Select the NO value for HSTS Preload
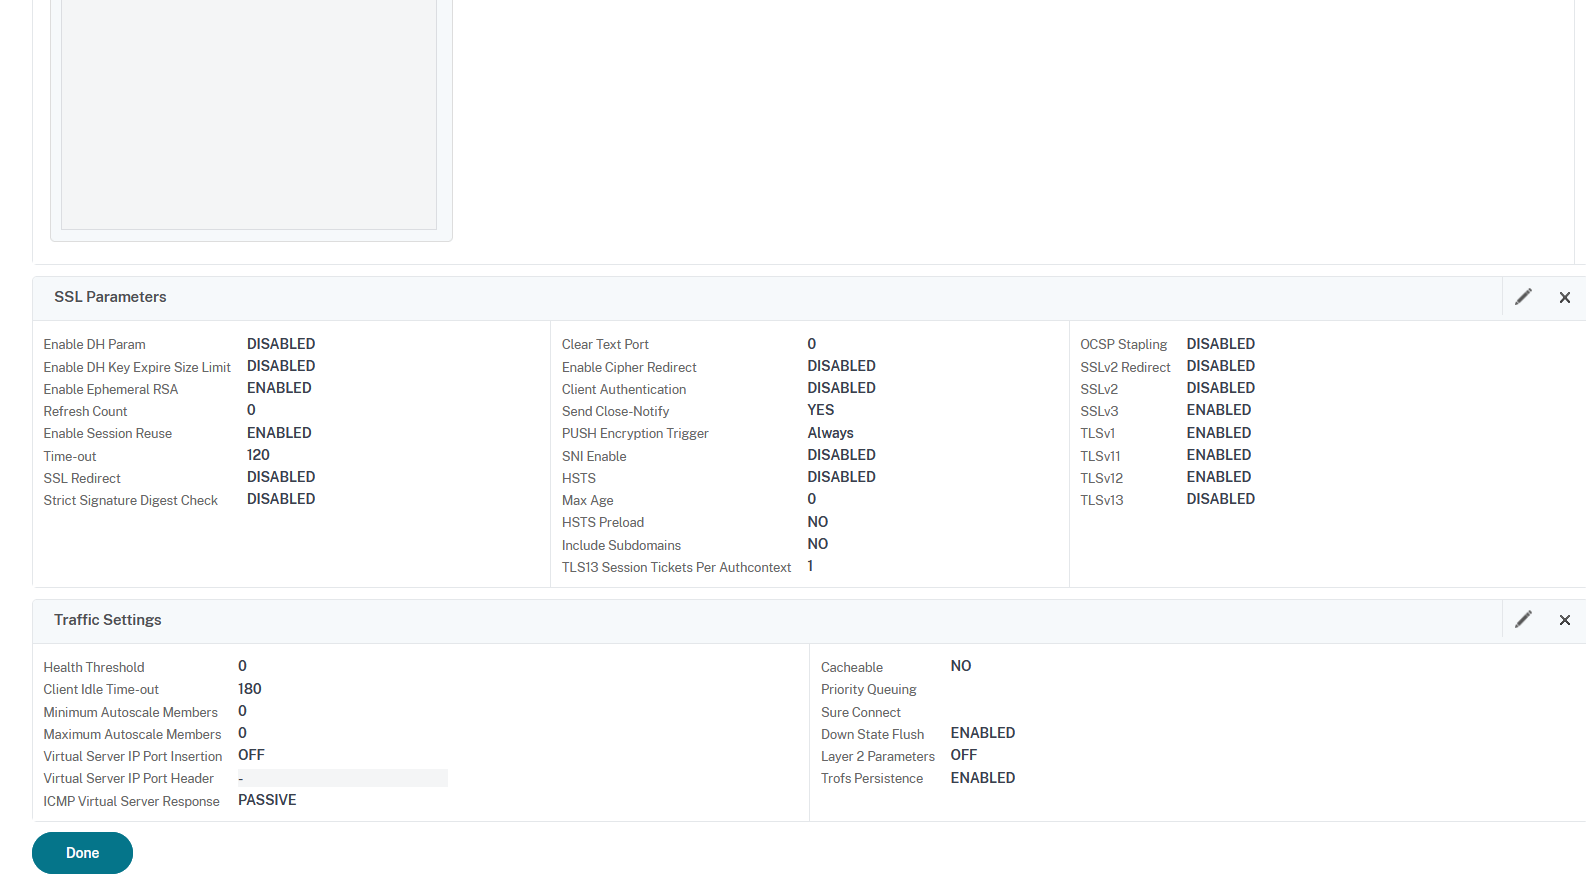Image resolution: width=1586 pixels, height=885 pixels. (818, 522)
